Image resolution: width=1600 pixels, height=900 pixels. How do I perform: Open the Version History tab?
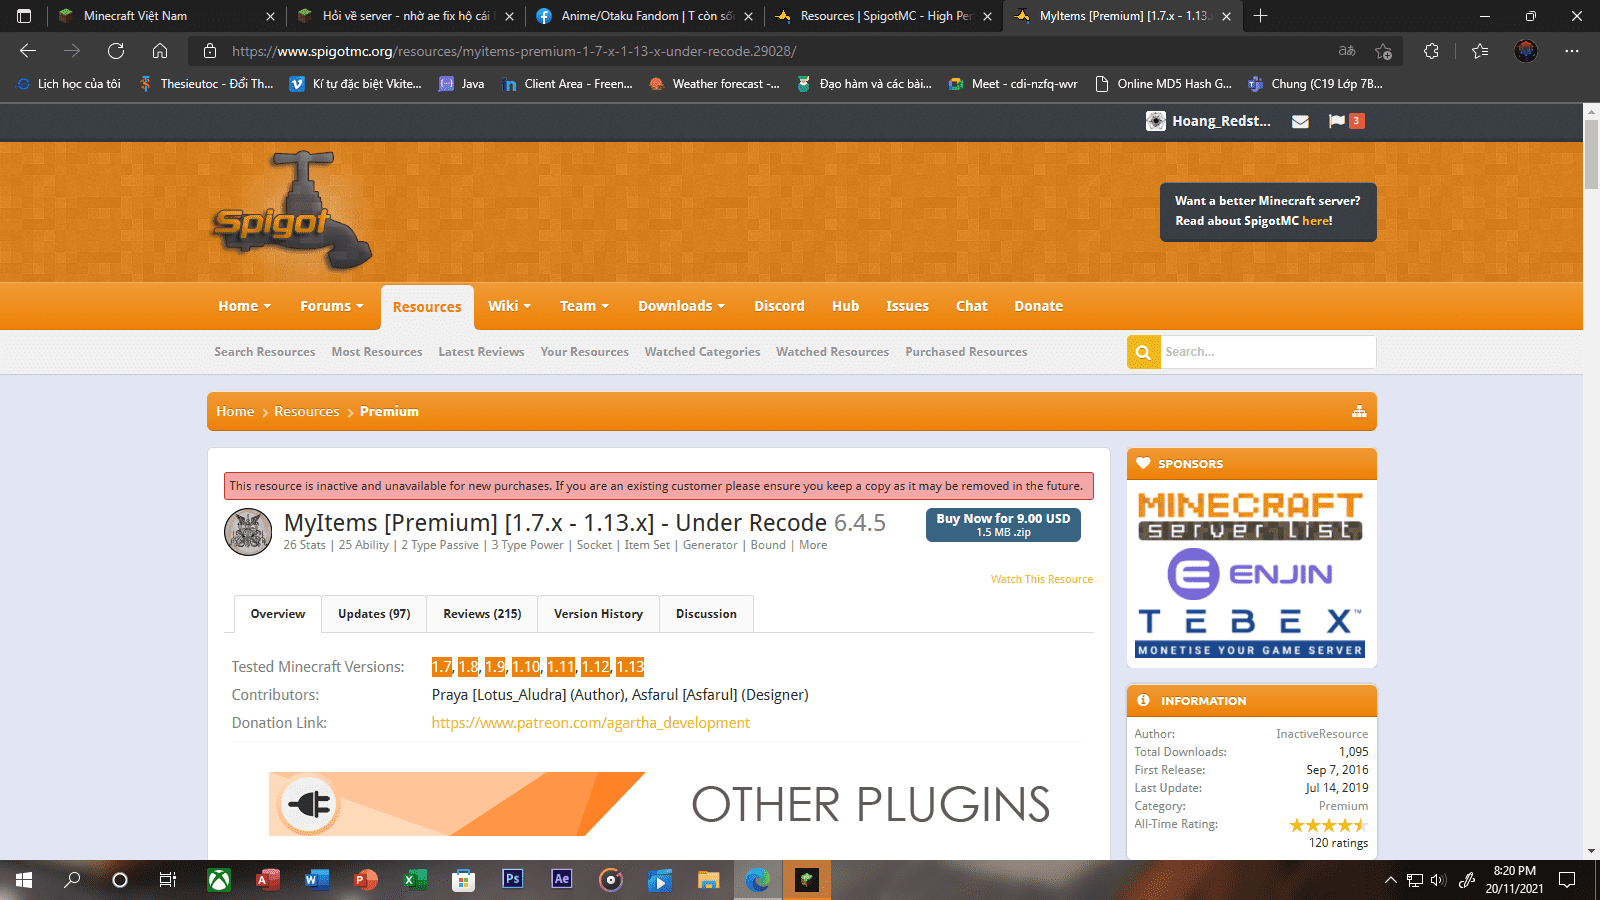598,614
